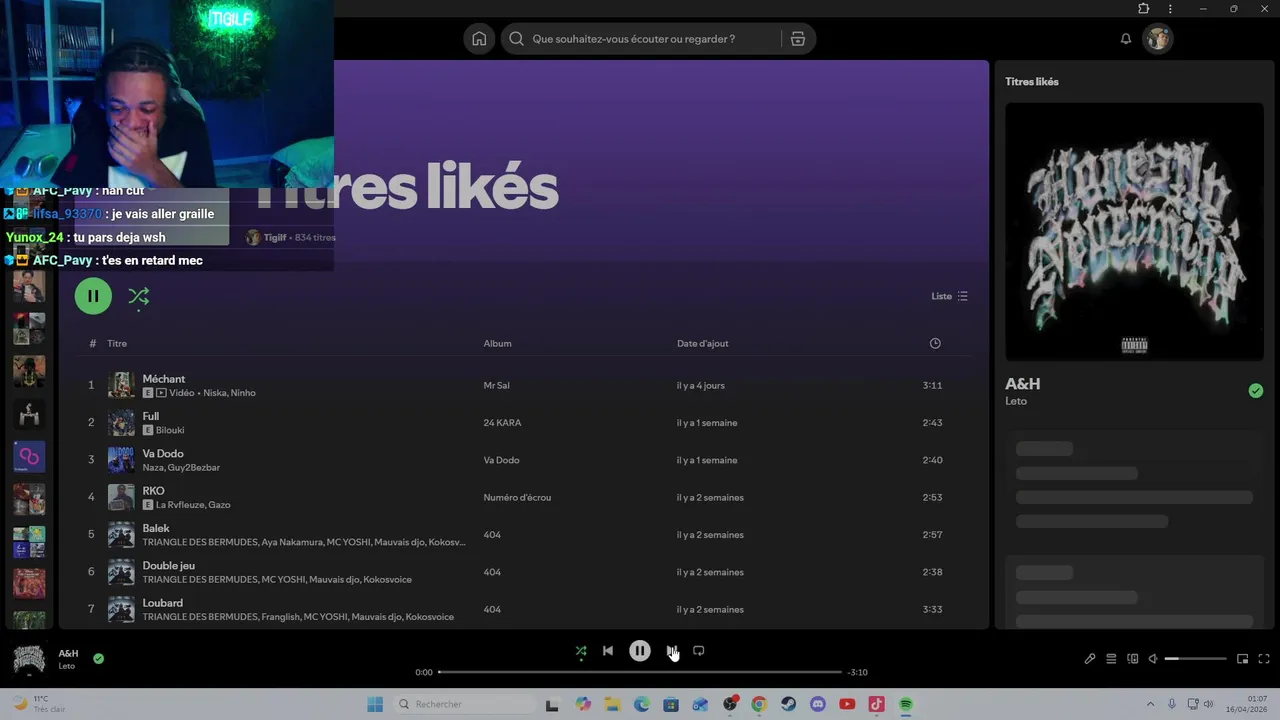Open the Browse icon in search bar
The height and width of the screenshot is (720, 1280).
797,39
